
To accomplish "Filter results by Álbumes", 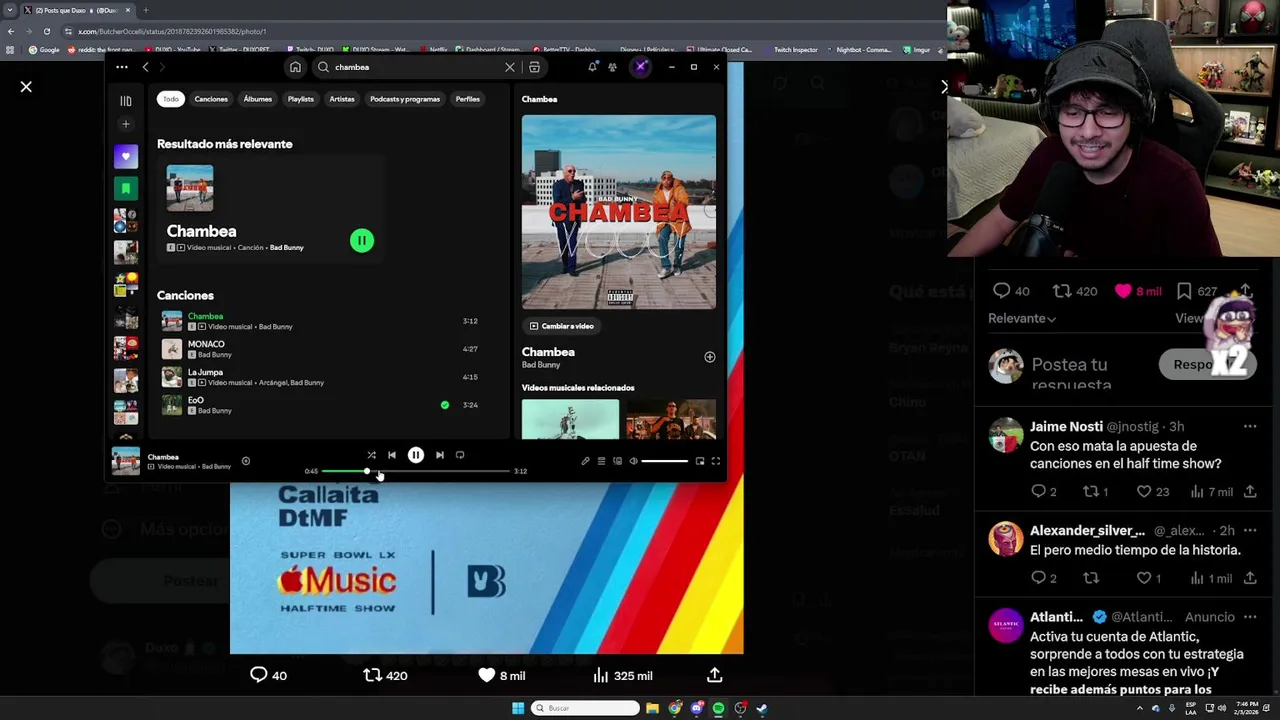I will pos(258,99).
